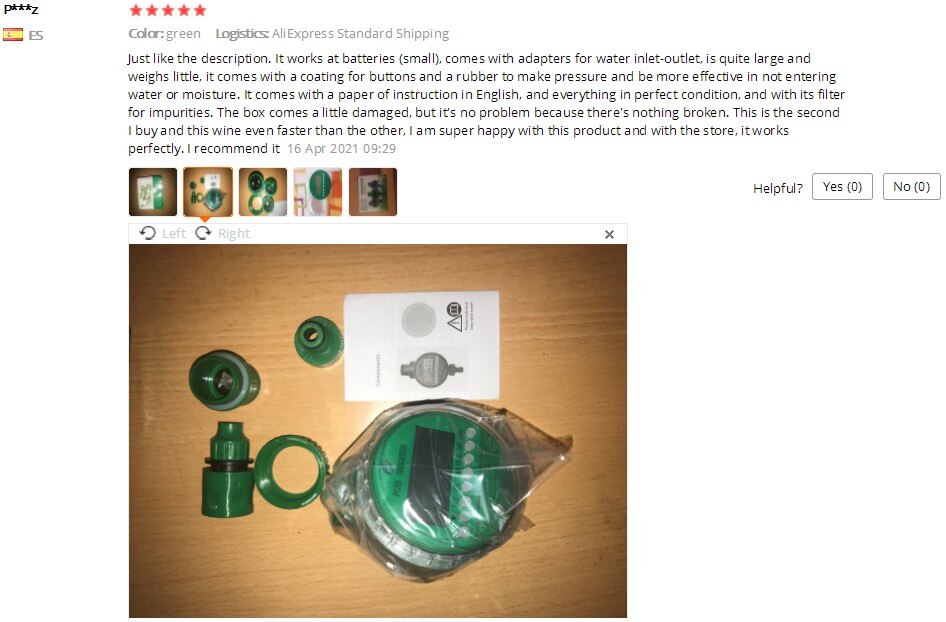
Task: View the third thumbnail of green fittings
Action: click(x=263, y=192)
